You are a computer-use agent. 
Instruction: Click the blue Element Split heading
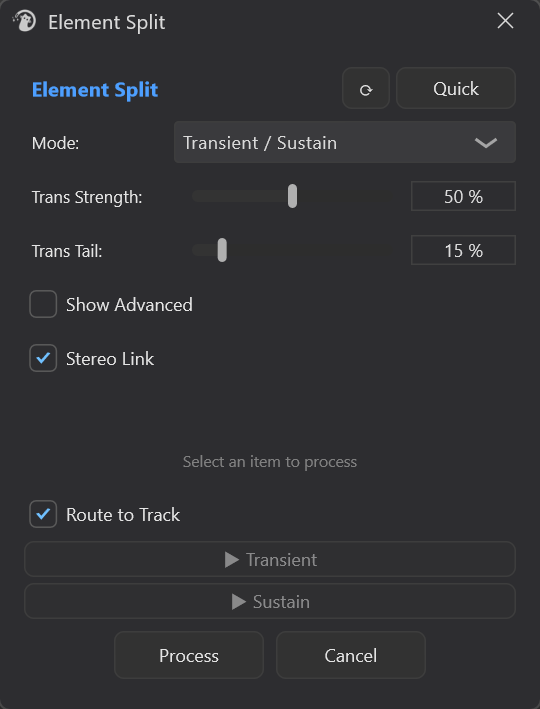click(95, 90)
